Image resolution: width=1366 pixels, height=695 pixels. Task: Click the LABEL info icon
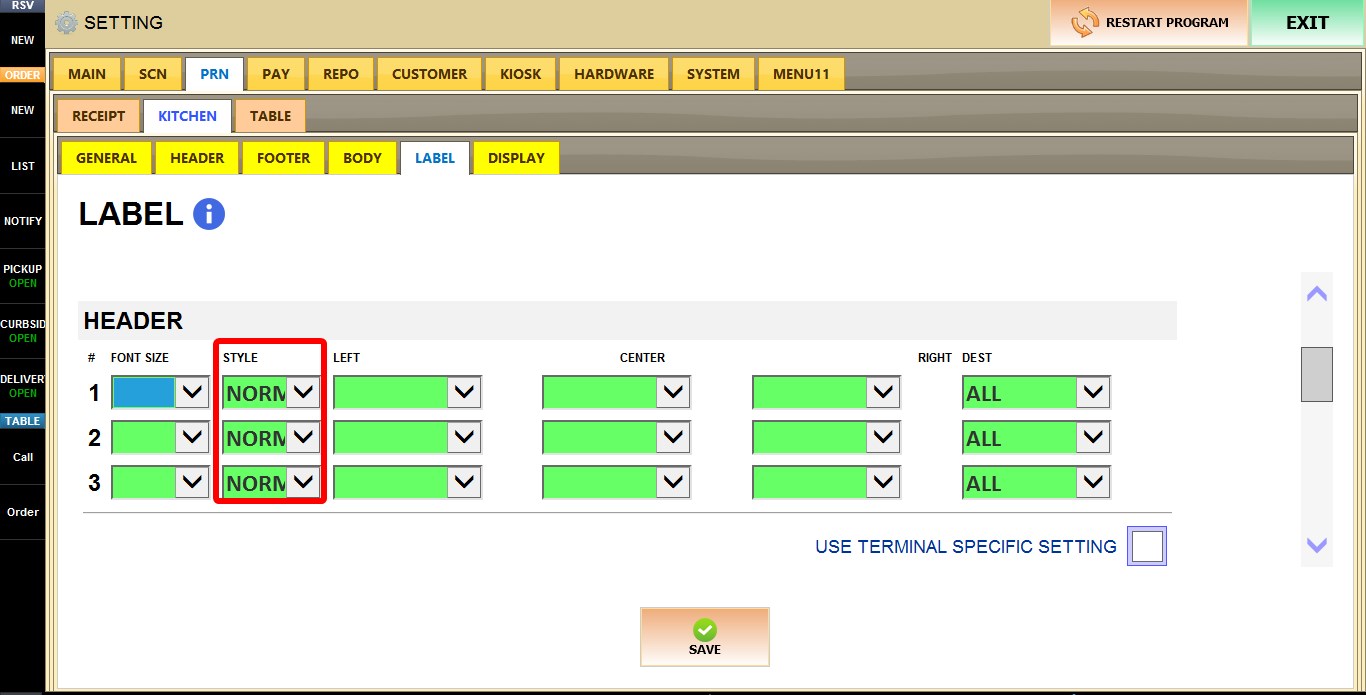(209, 214)
